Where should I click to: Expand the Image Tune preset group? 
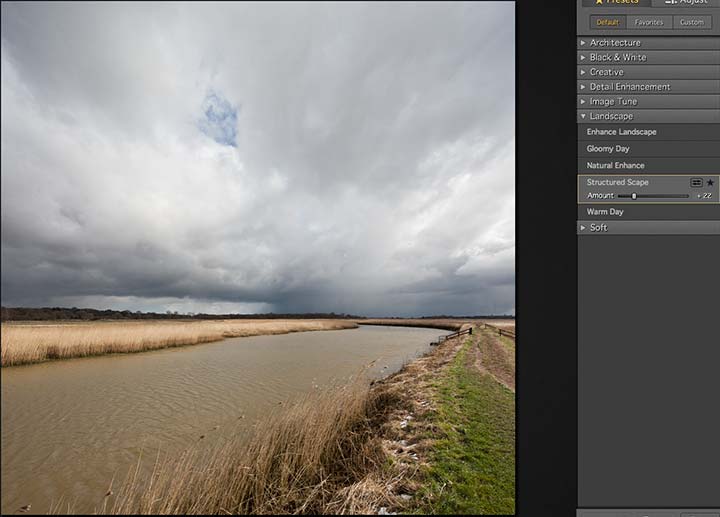point(648,101)
